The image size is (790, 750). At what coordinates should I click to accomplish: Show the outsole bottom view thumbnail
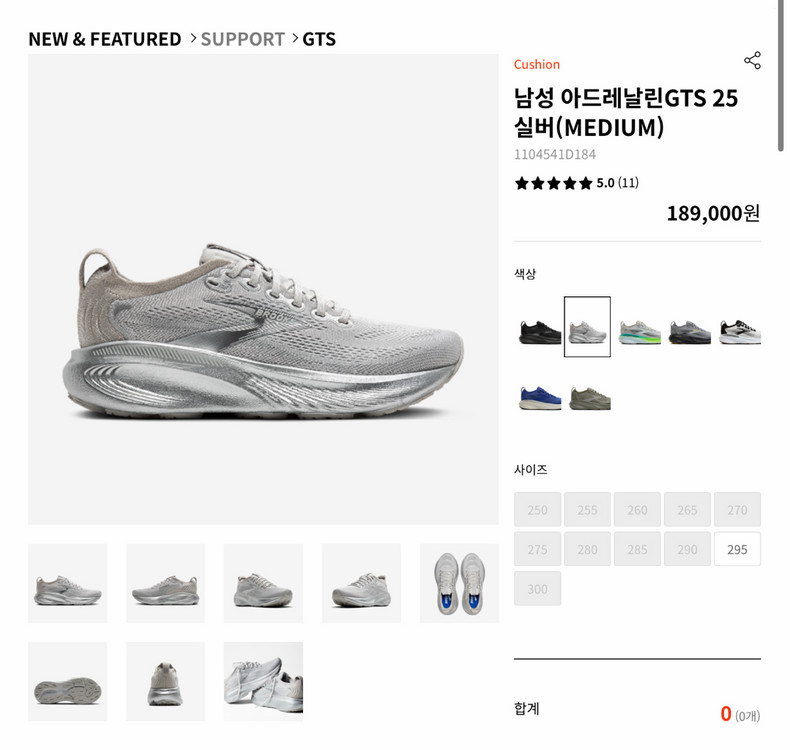pos(68,681)
